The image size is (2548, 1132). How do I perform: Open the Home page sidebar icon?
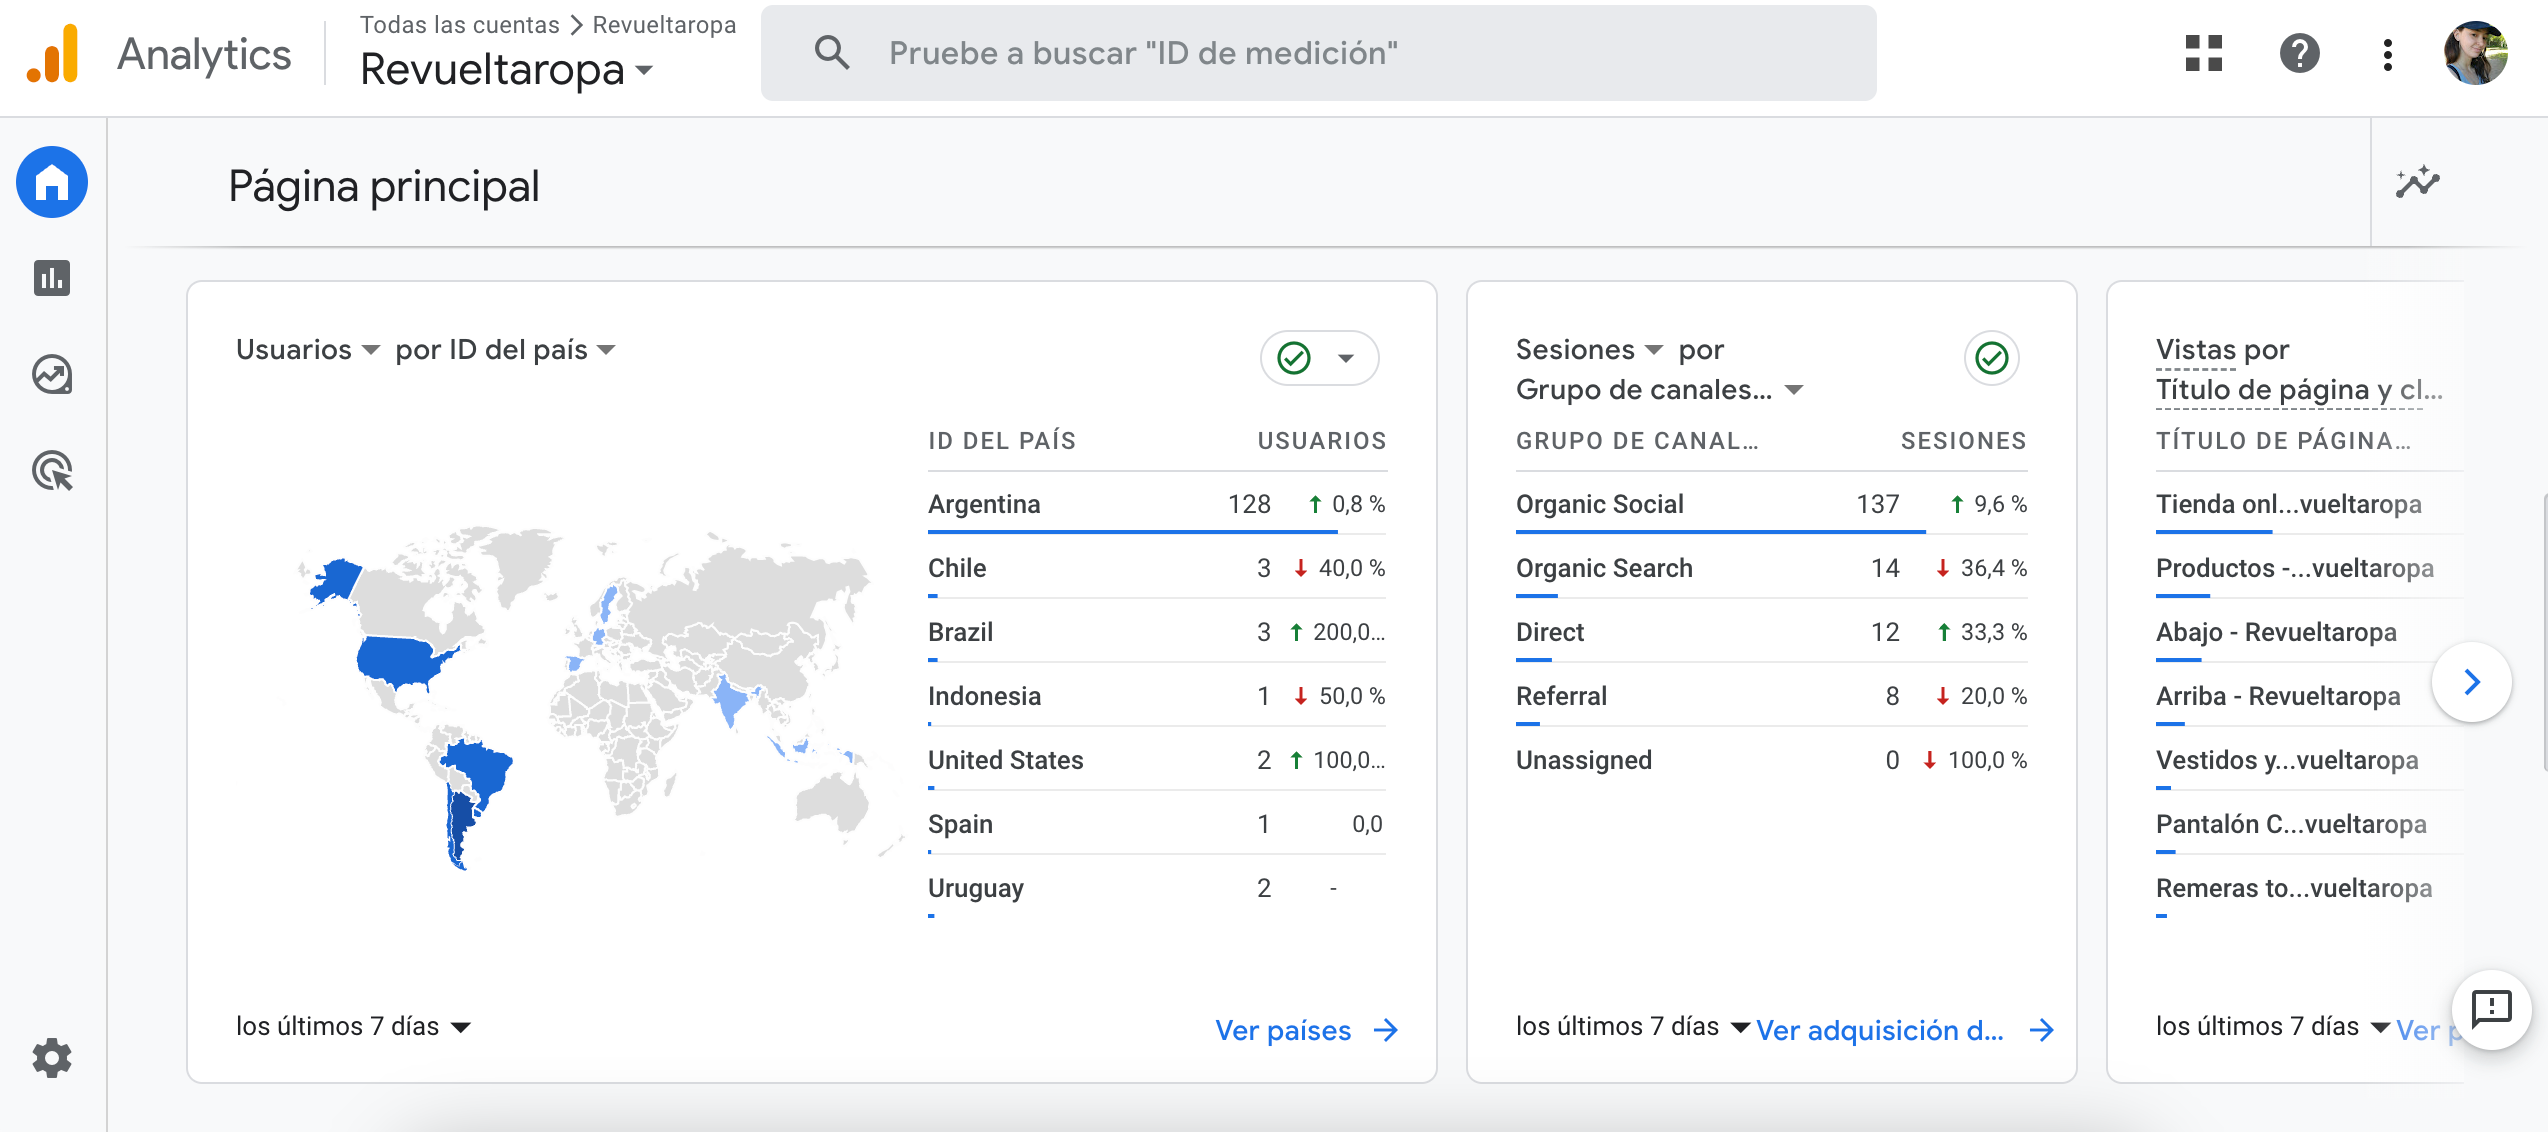click(52, 182)
